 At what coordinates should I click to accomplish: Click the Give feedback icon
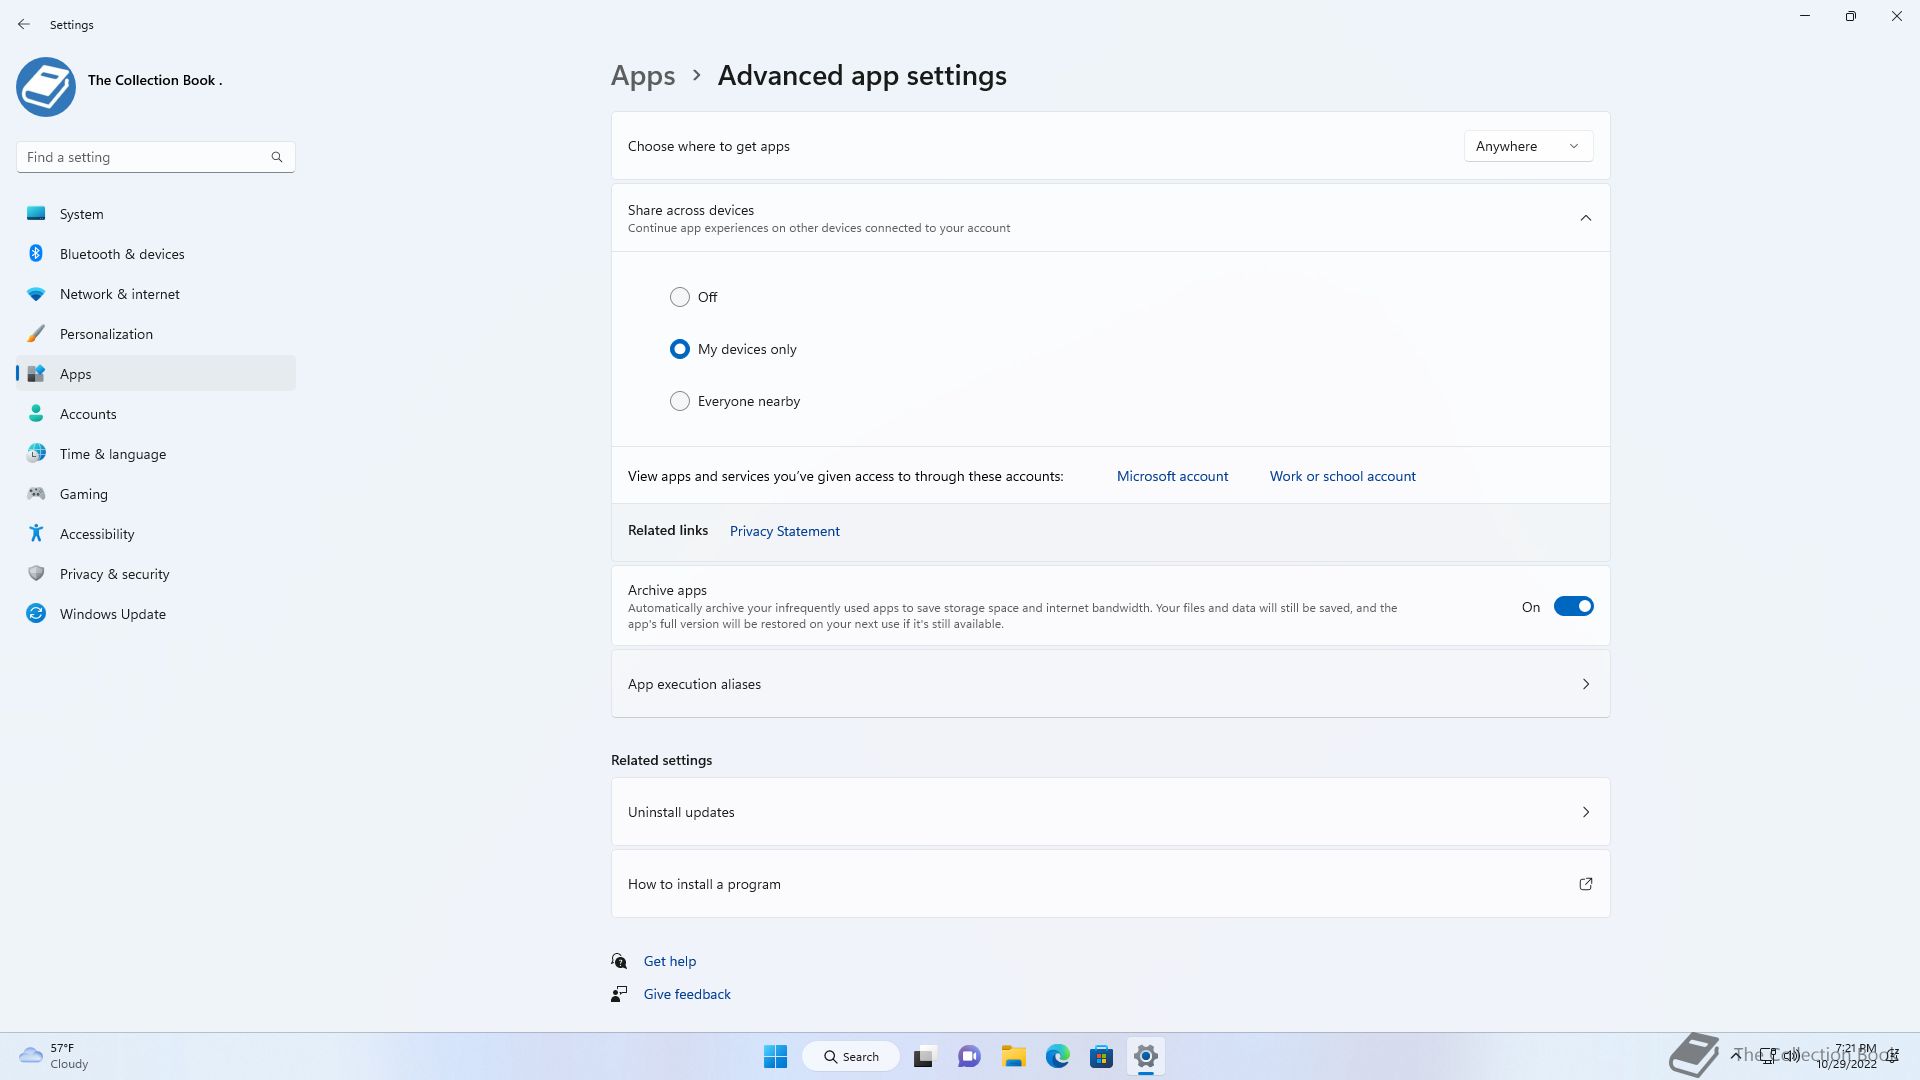[x=619, y=994]
